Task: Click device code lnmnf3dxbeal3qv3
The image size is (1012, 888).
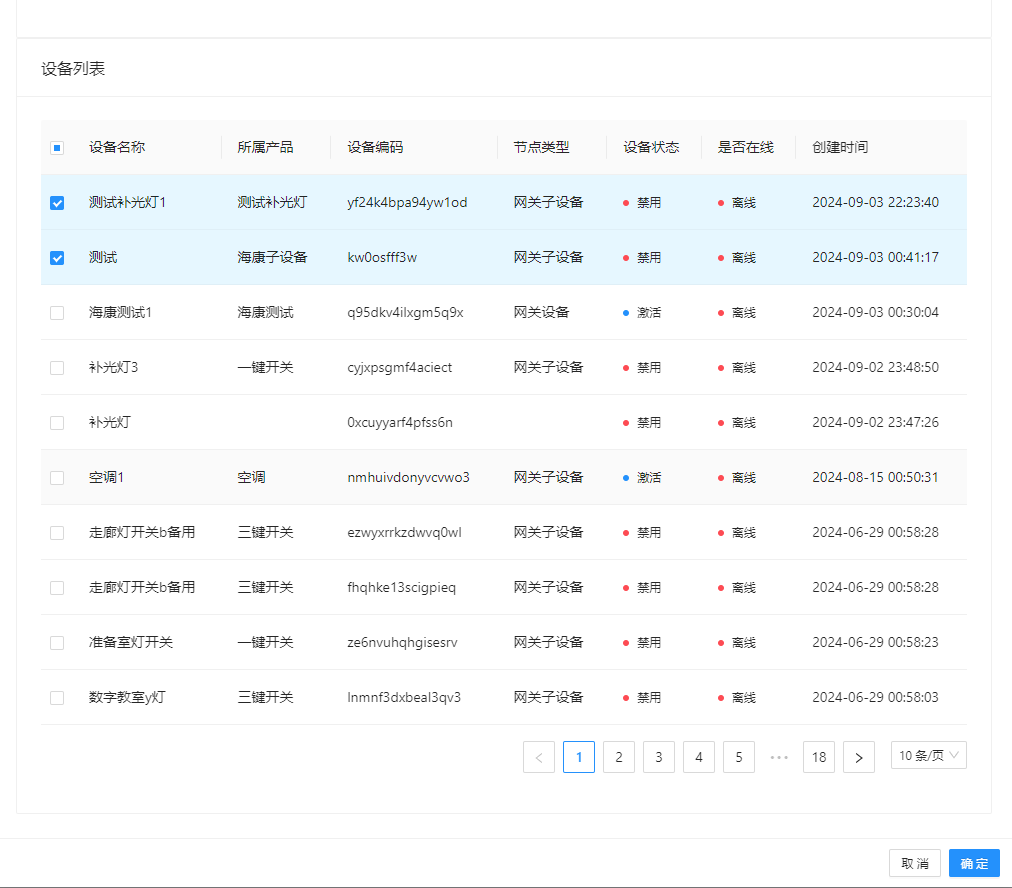Action: (404, 697)
